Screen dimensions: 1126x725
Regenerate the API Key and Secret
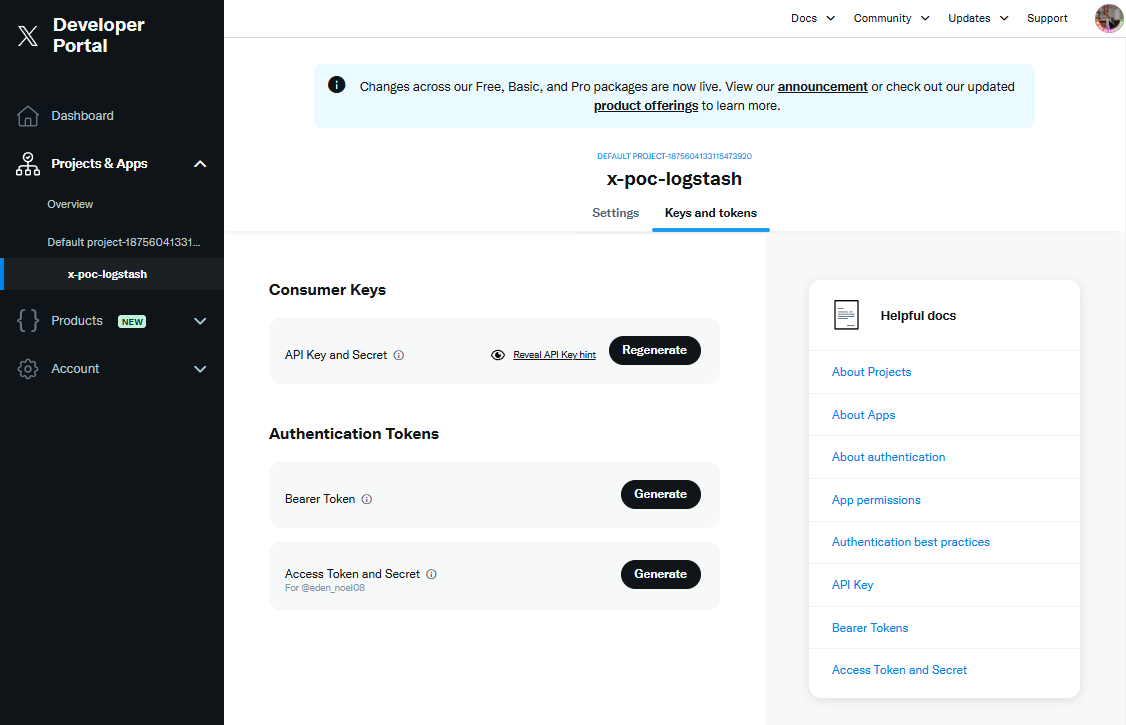point(655,350)
